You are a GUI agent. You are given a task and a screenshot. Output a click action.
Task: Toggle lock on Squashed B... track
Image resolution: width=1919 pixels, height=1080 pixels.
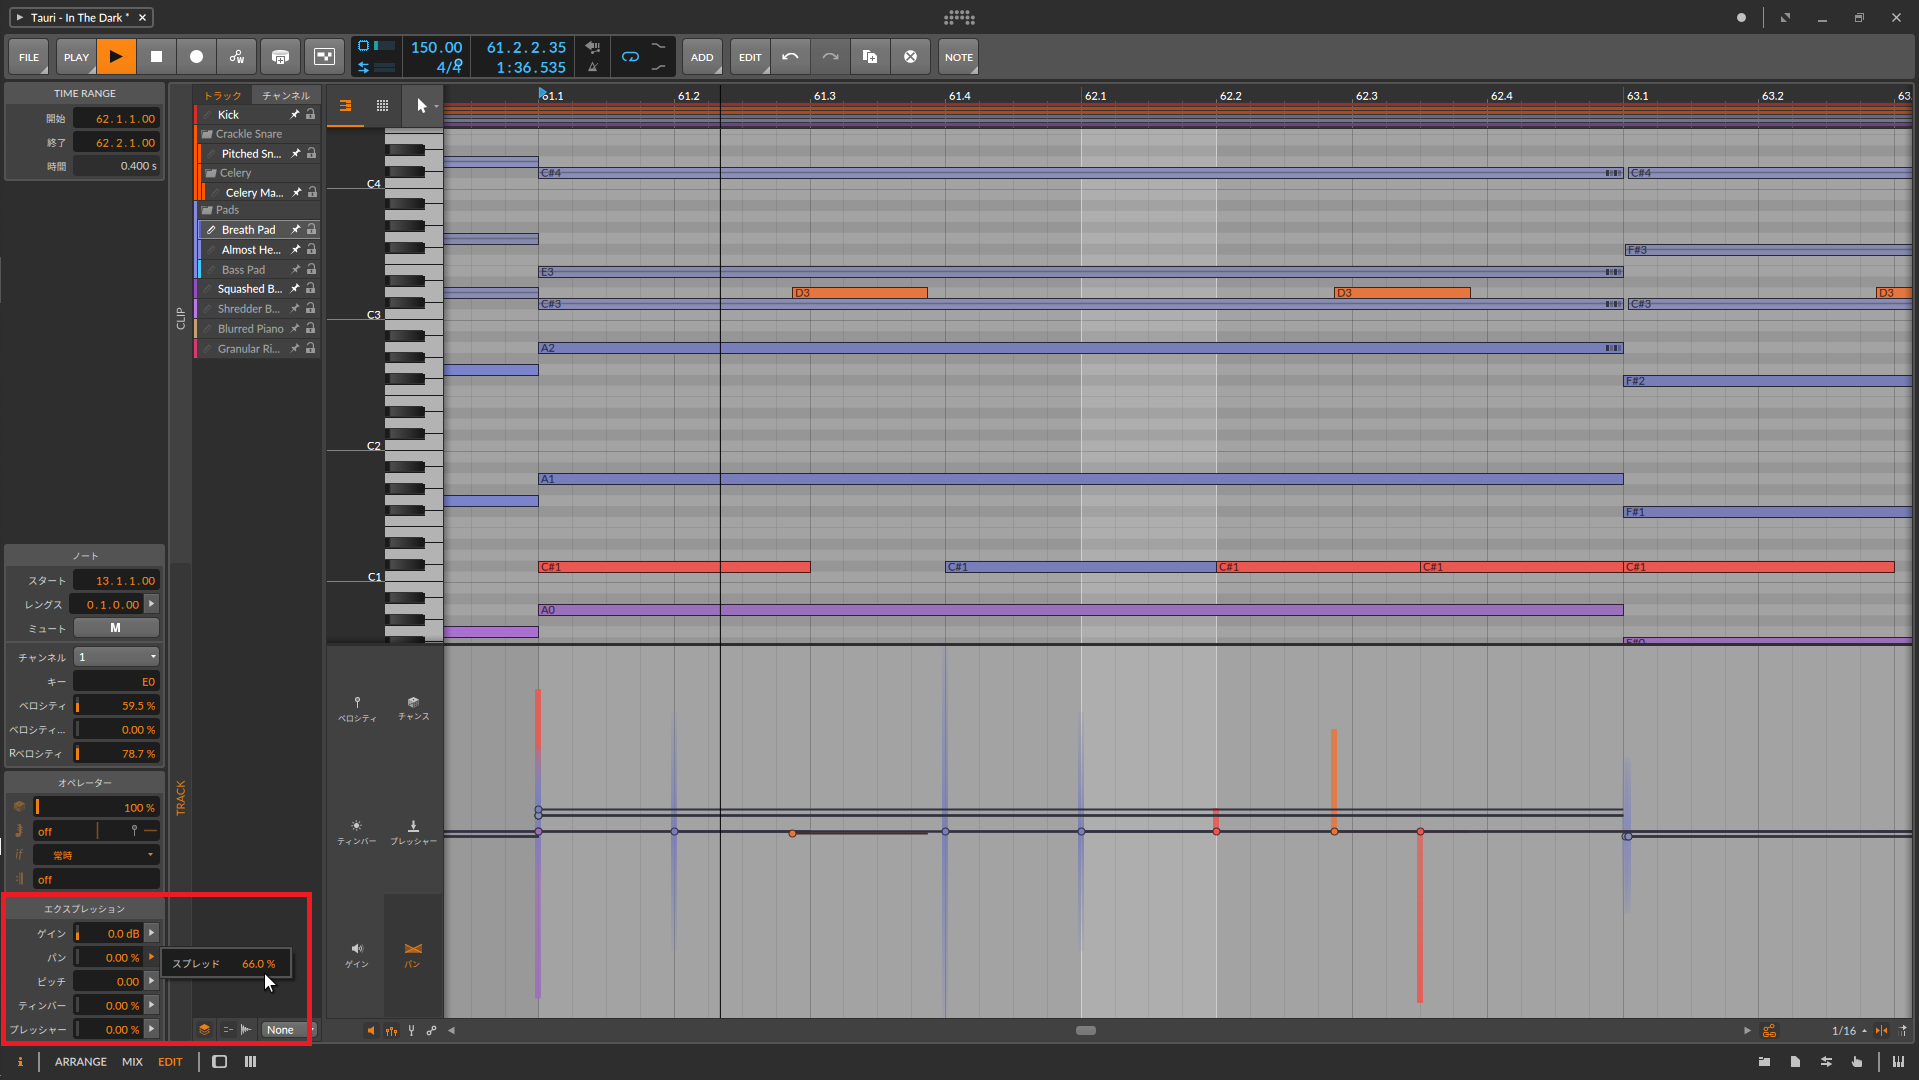click(x=310, y=289)
